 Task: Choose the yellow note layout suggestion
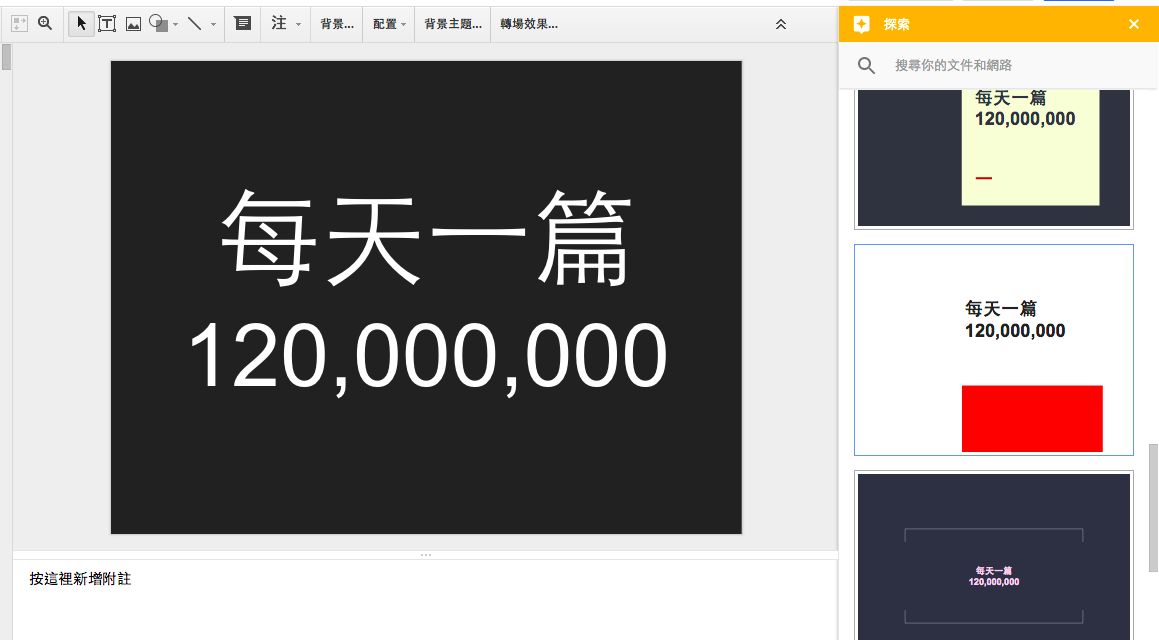tap(994, 158)
